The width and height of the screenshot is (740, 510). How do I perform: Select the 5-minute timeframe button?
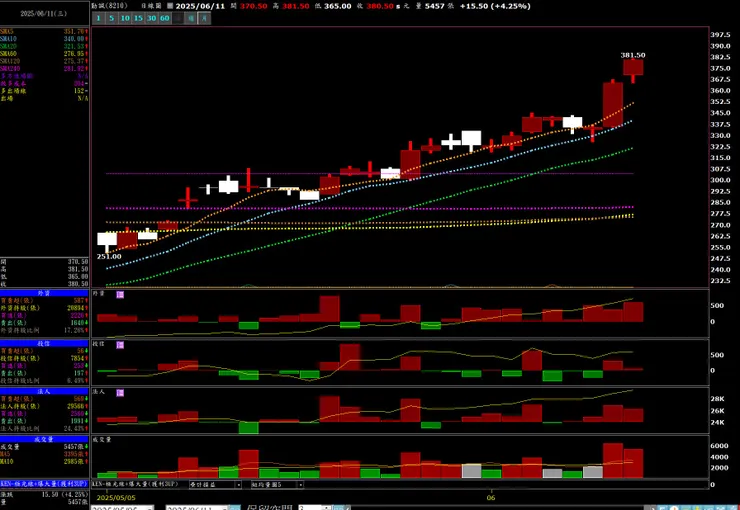point(111,18)
